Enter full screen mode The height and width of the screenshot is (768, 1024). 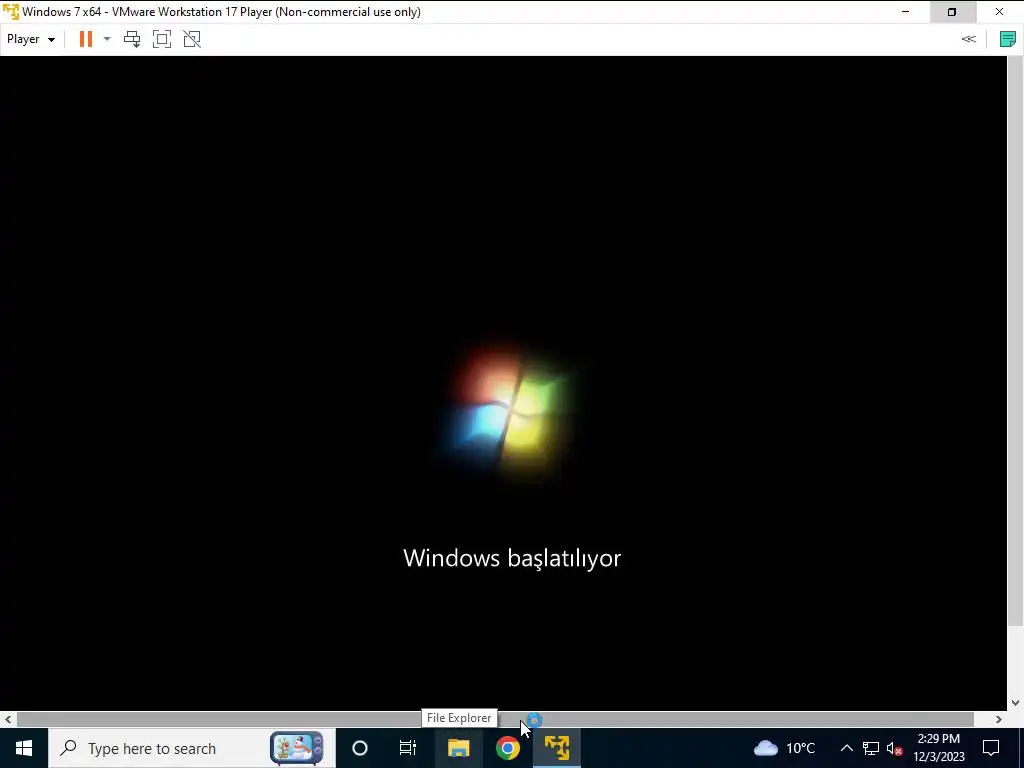pos(162,39)
